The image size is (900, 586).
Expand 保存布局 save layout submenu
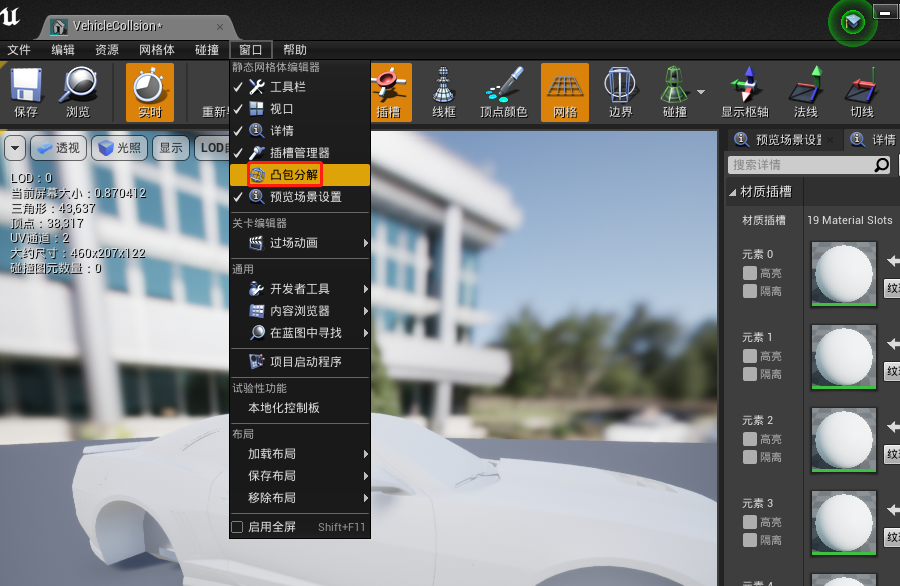click(x=300, y=476)
